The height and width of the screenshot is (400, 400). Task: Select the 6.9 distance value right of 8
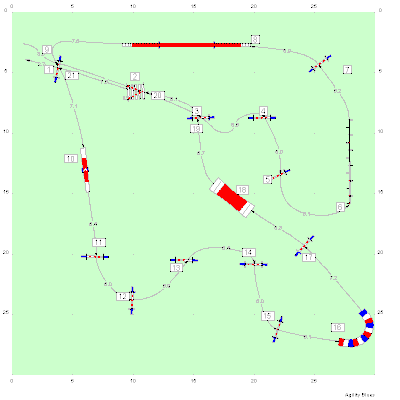[287, 51]
